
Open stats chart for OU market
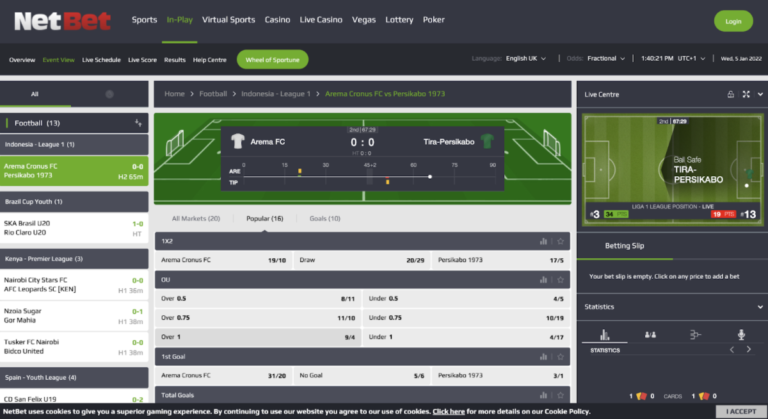[x=543, y=280]
